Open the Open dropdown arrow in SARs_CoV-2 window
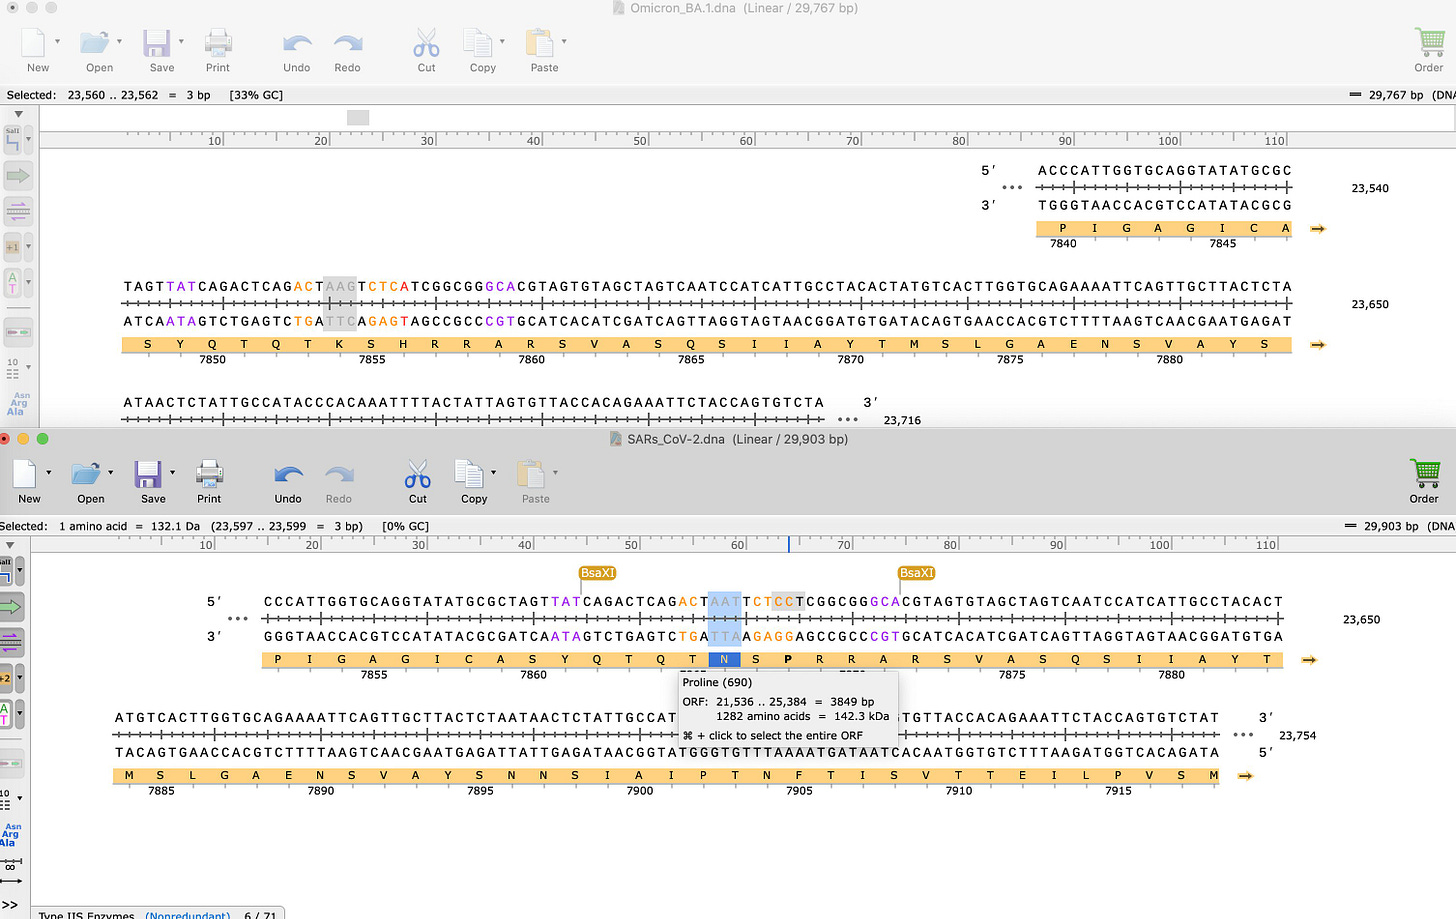Screen dimensions: 1456x919 coord(110,473)
